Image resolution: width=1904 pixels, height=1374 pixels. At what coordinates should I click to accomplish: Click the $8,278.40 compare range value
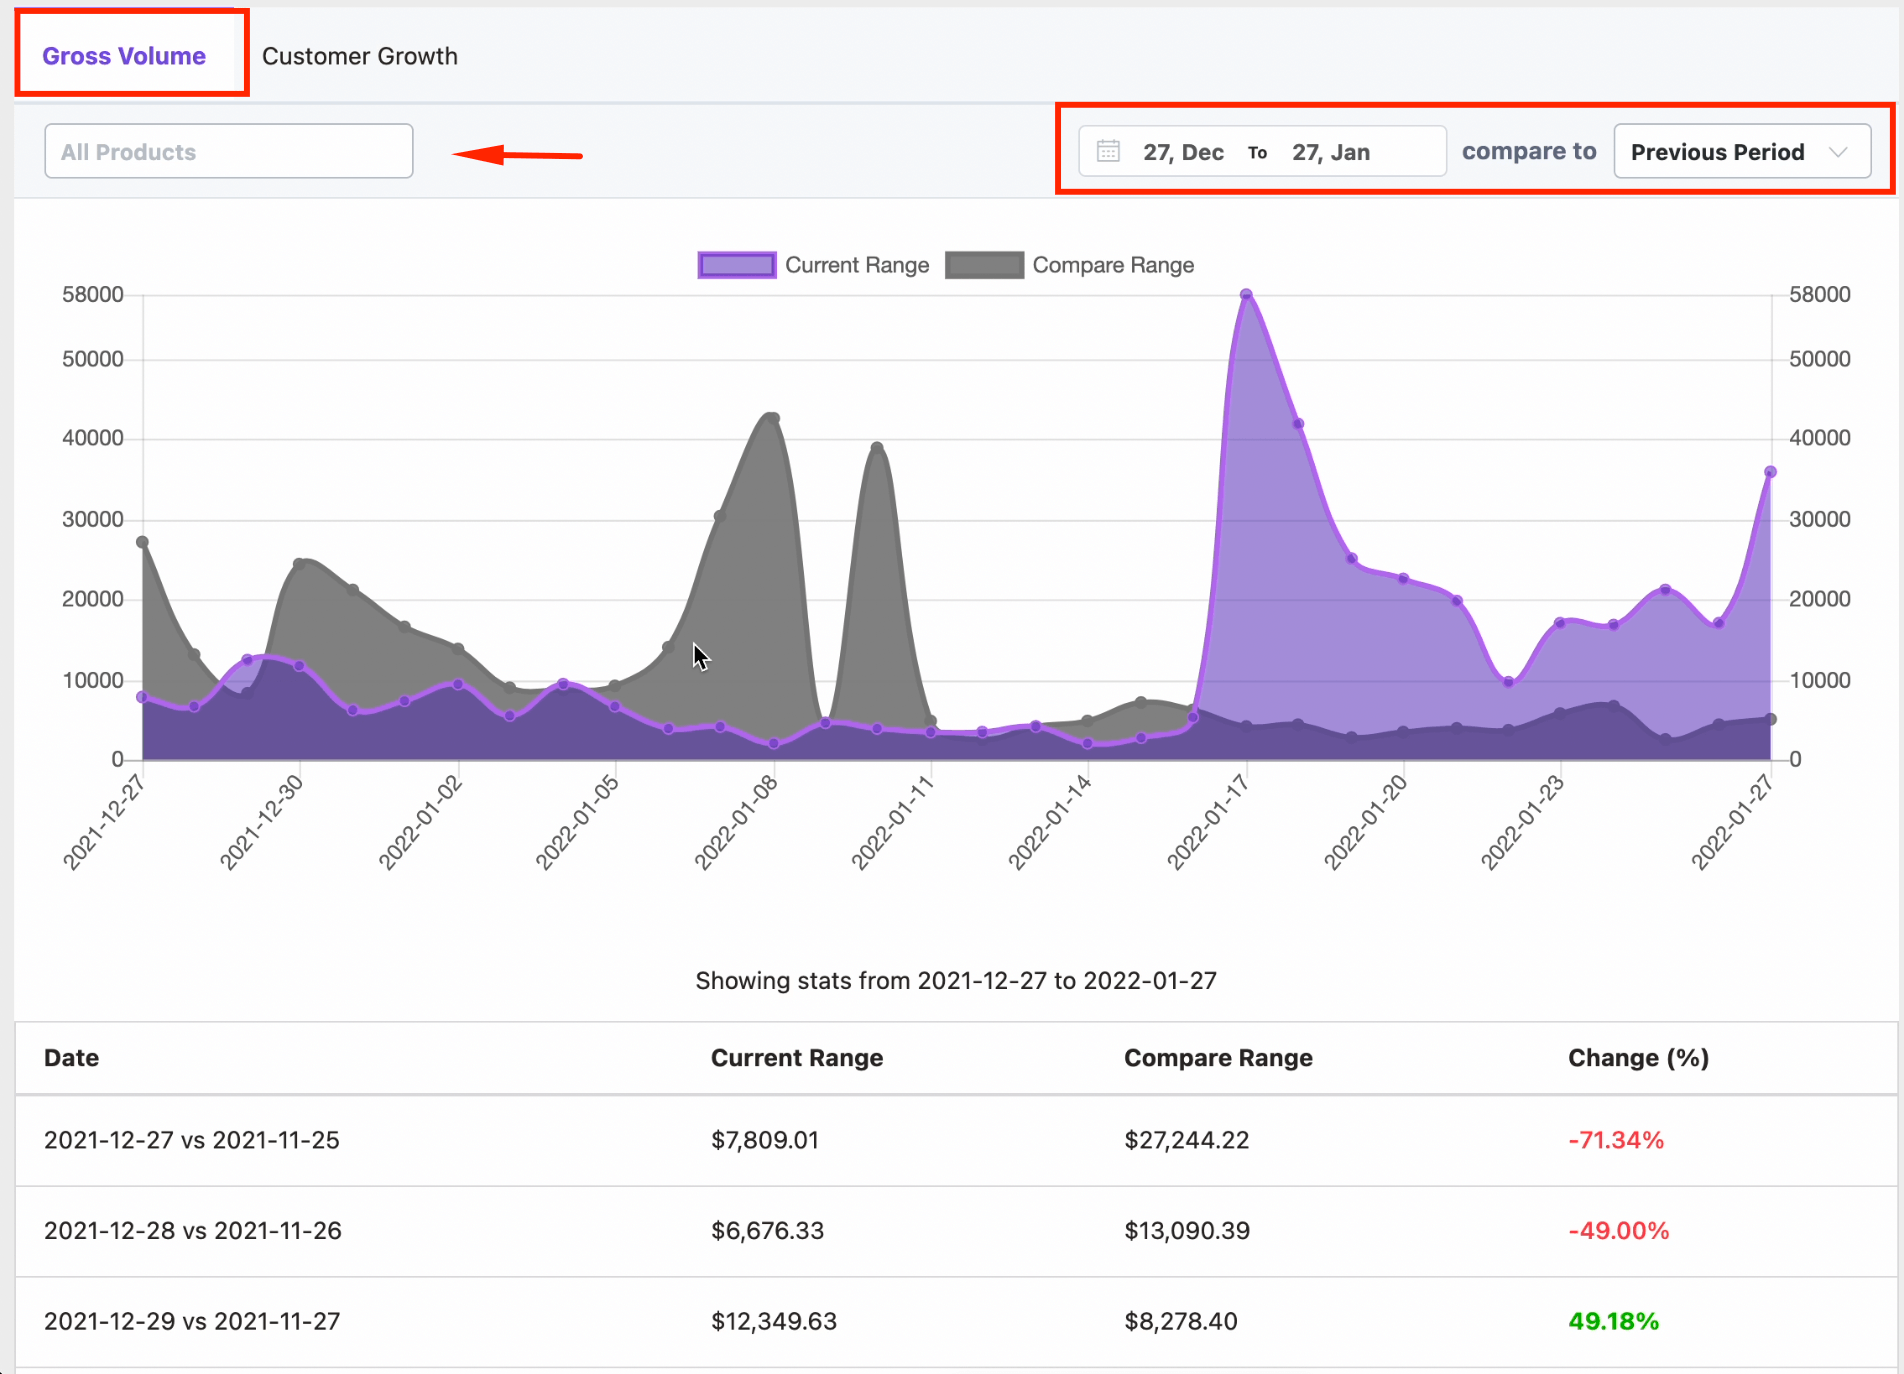click(1181, 1321)
